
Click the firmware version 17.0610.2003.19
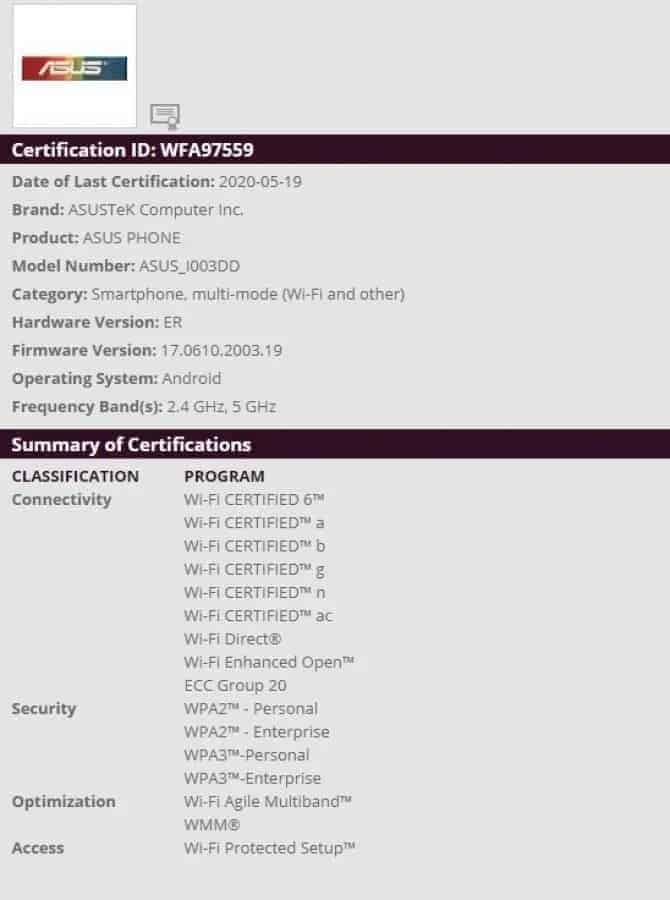(x=221, y=350)
